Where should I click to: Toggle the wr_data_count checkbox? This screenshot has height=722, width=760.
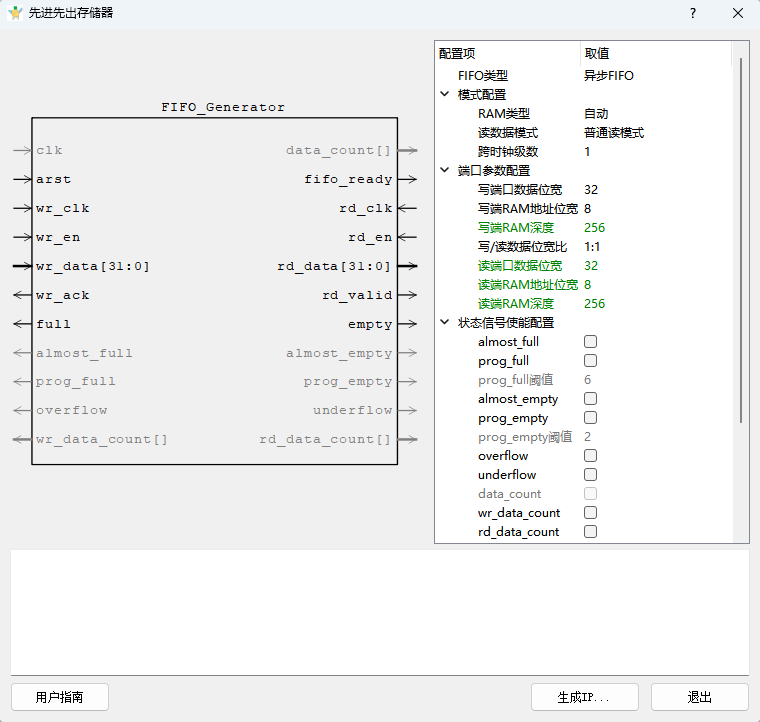click(590, 513)
